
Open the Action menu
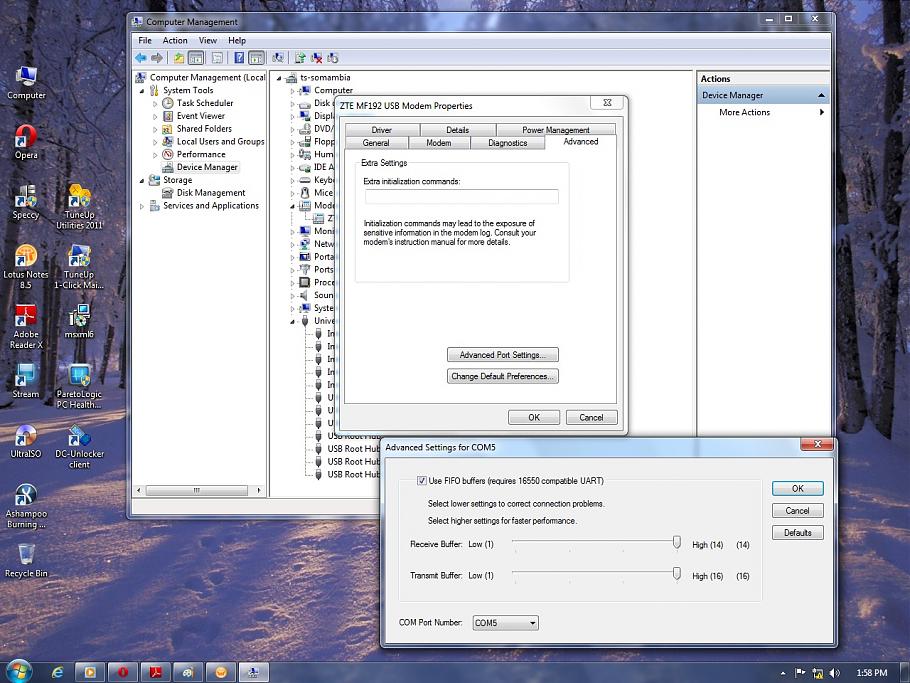175,41
